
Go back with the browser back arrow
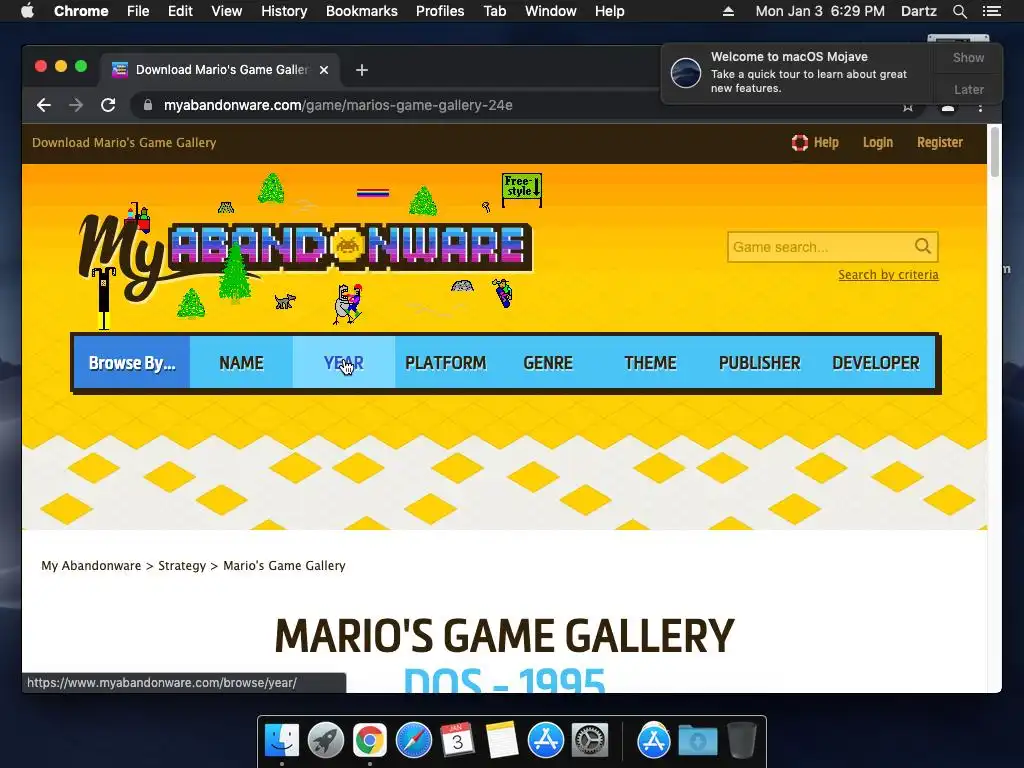tap(44, 105)
